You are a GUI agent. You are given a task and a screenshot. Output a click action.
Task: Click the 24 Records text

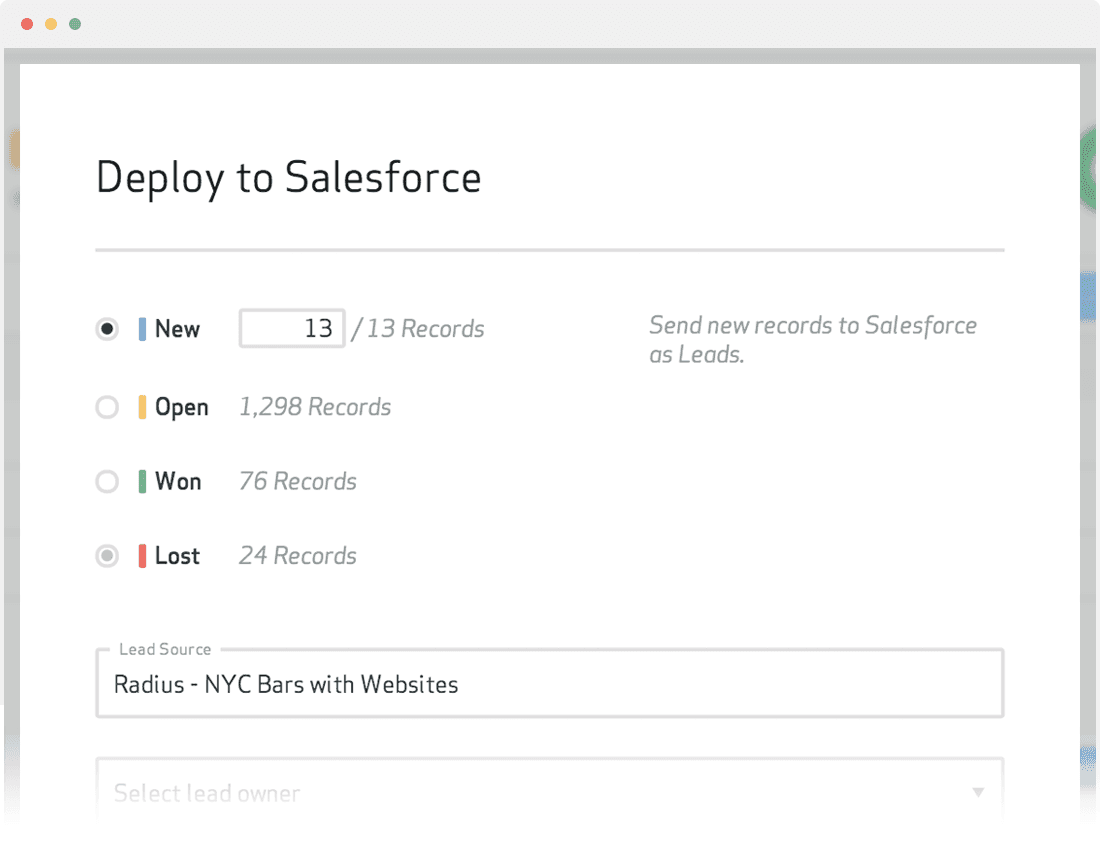click(298, 556)
